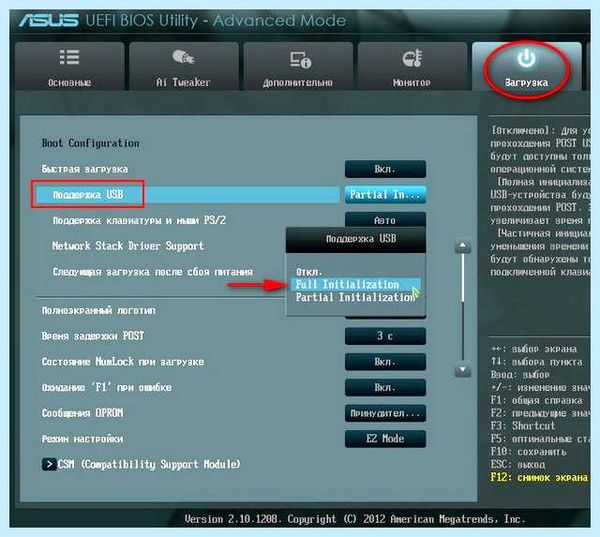Change the POST delay 3 с value
600x537 pixels.
point(385,336)
